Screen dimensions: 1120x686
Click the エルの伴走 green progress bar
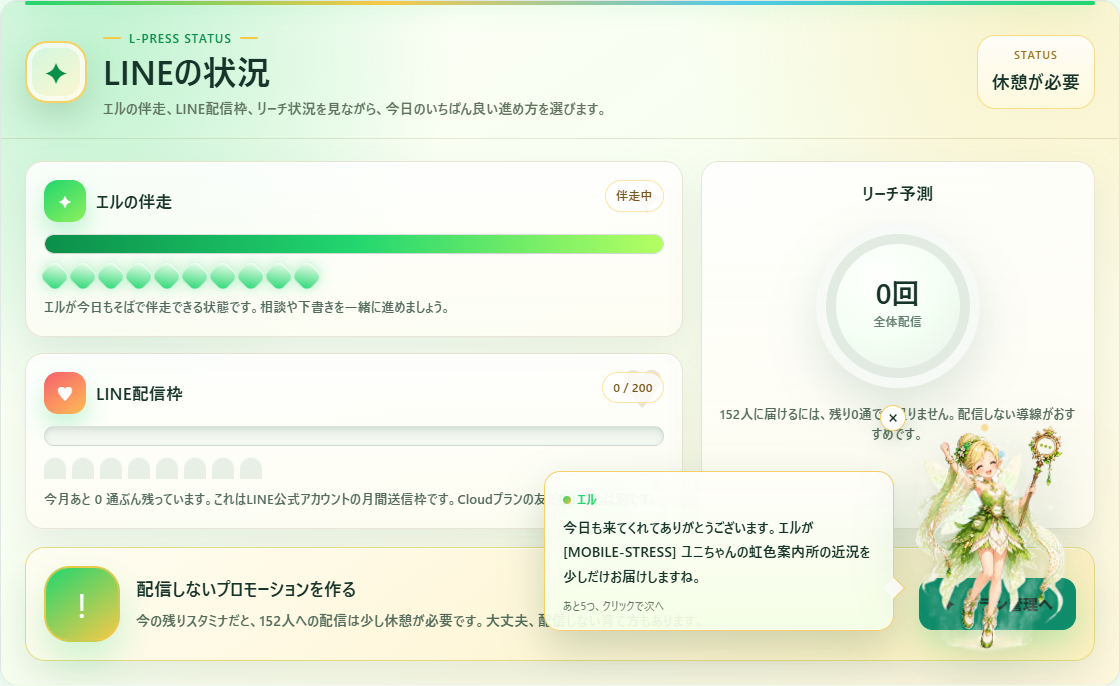click(x=354, y=244)
